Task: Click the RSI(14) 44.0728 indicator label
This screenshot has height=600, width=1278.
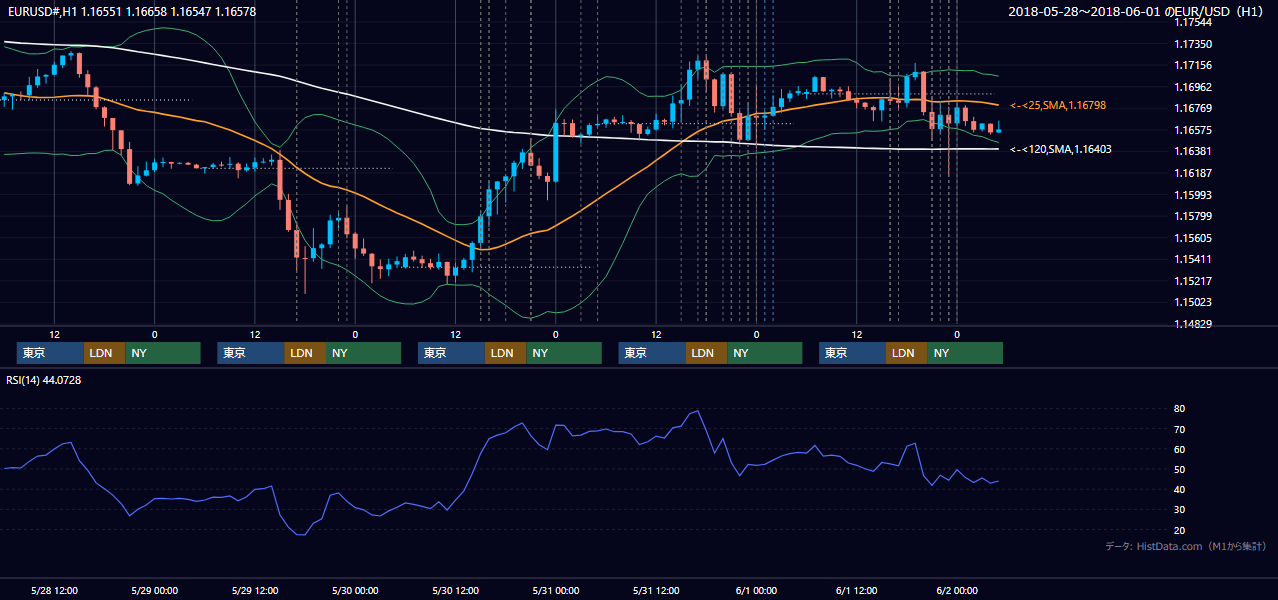Action: coord(44,380)
